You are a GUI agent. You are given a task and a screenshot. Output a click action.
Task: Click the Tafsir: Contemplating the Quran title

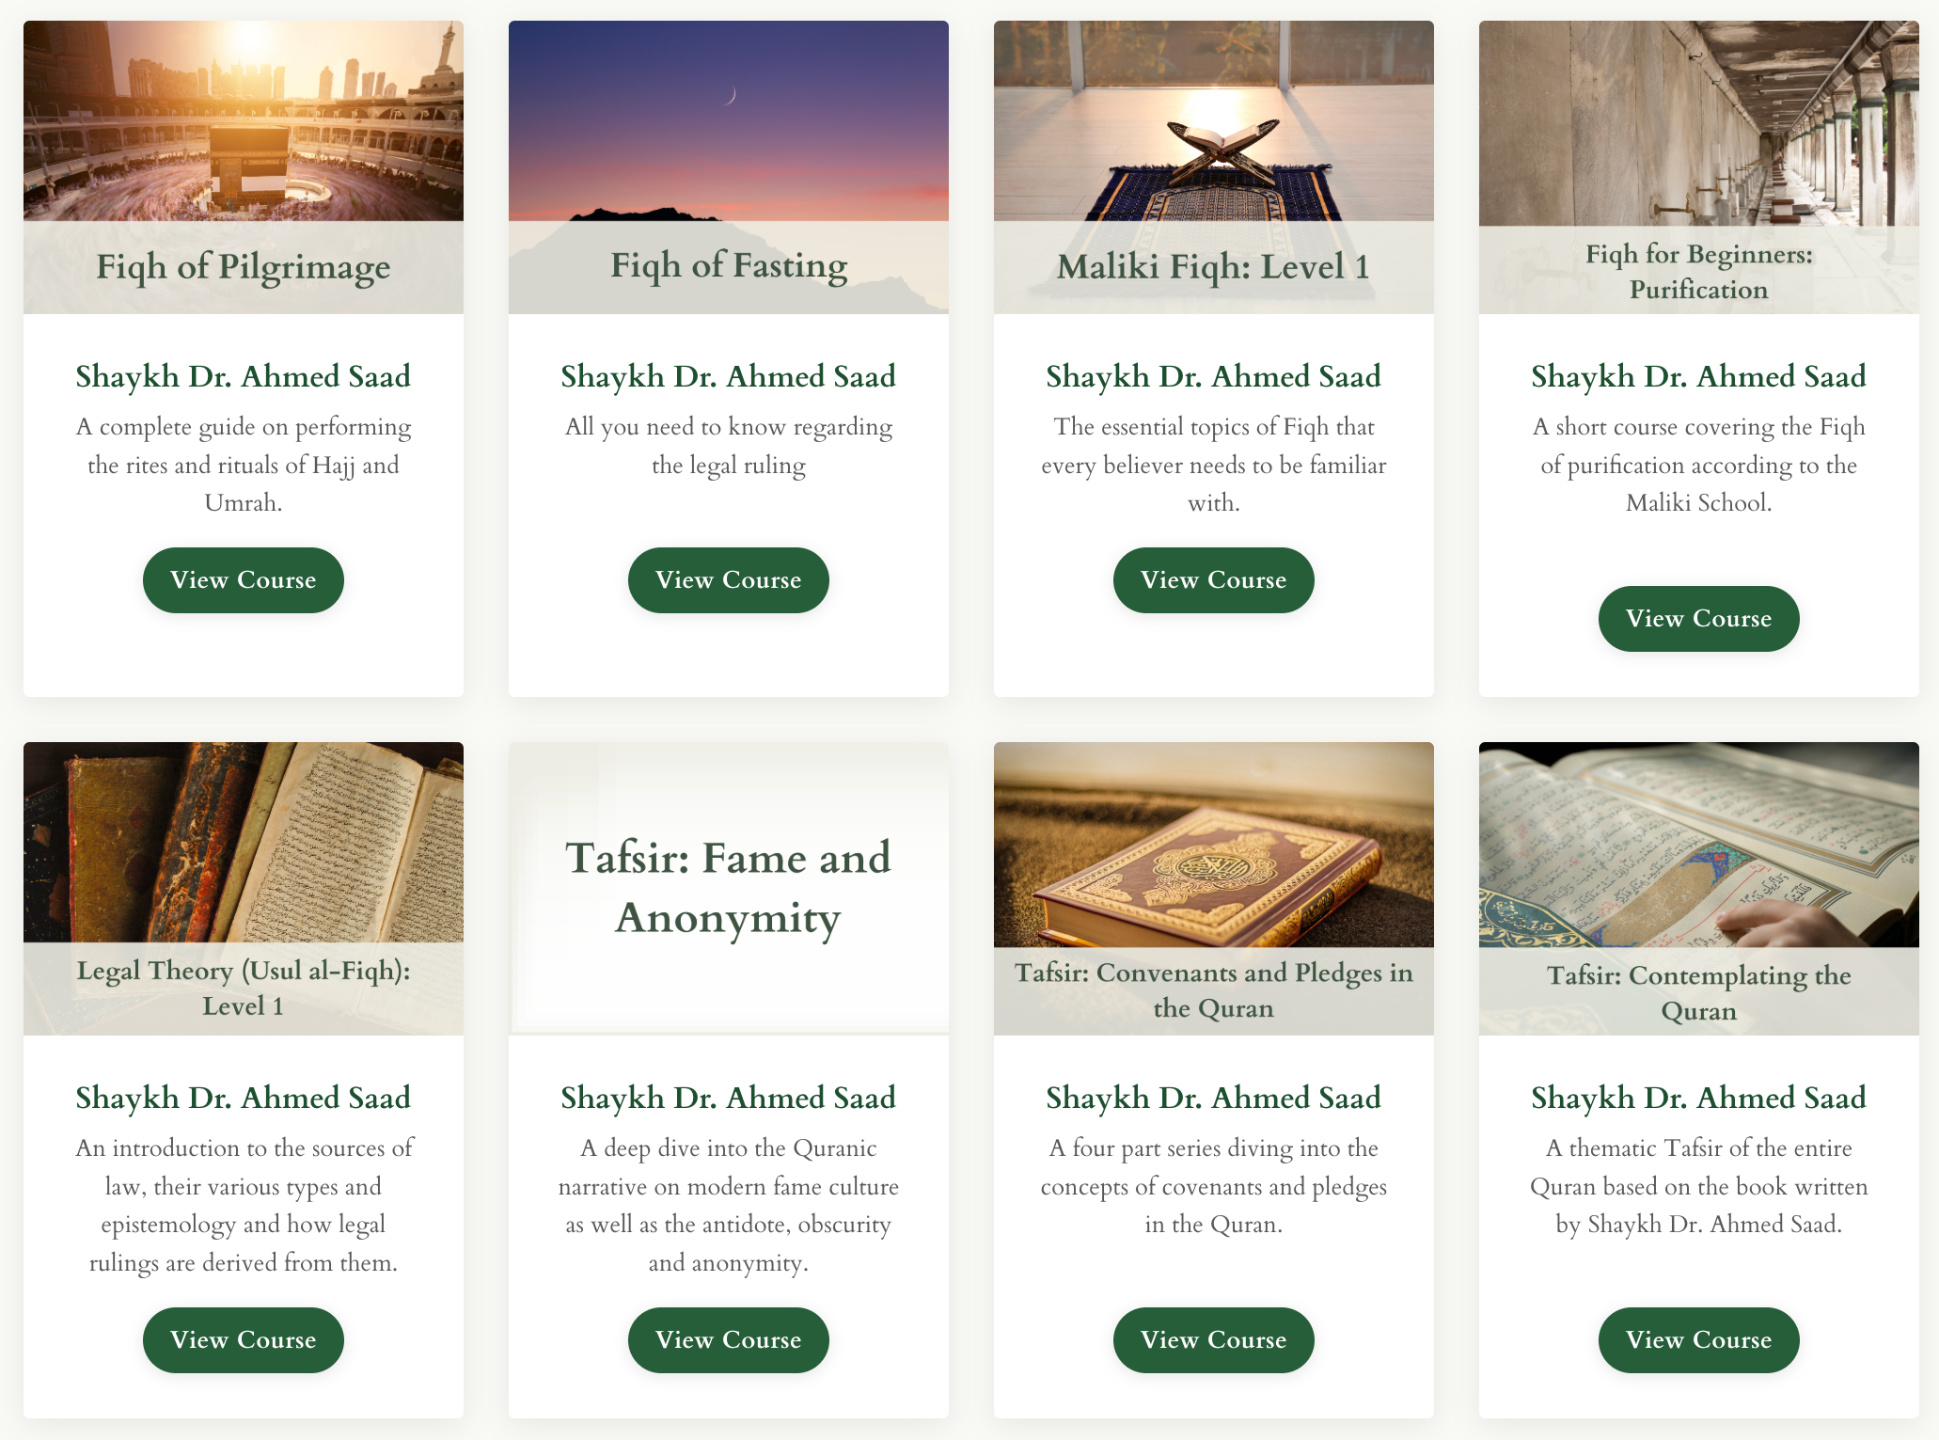coord(1698,993)
